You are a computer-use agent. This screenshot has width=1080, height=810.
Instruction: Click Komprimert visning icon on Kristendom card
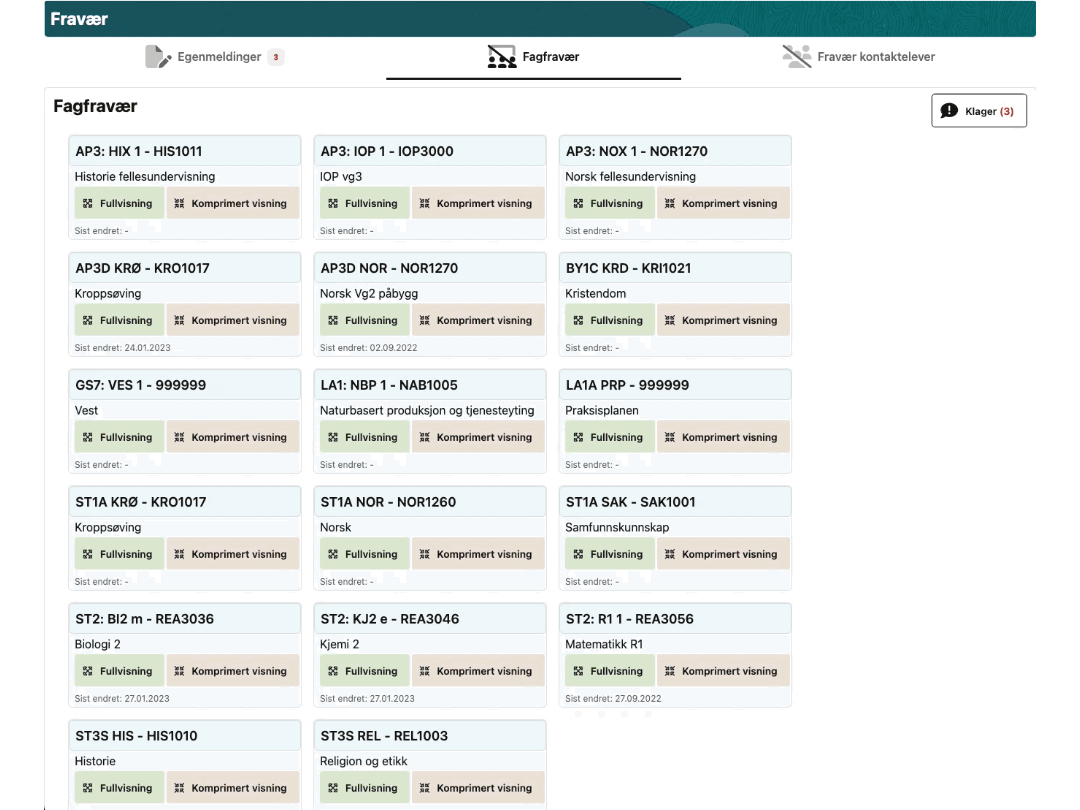(670, 321)
